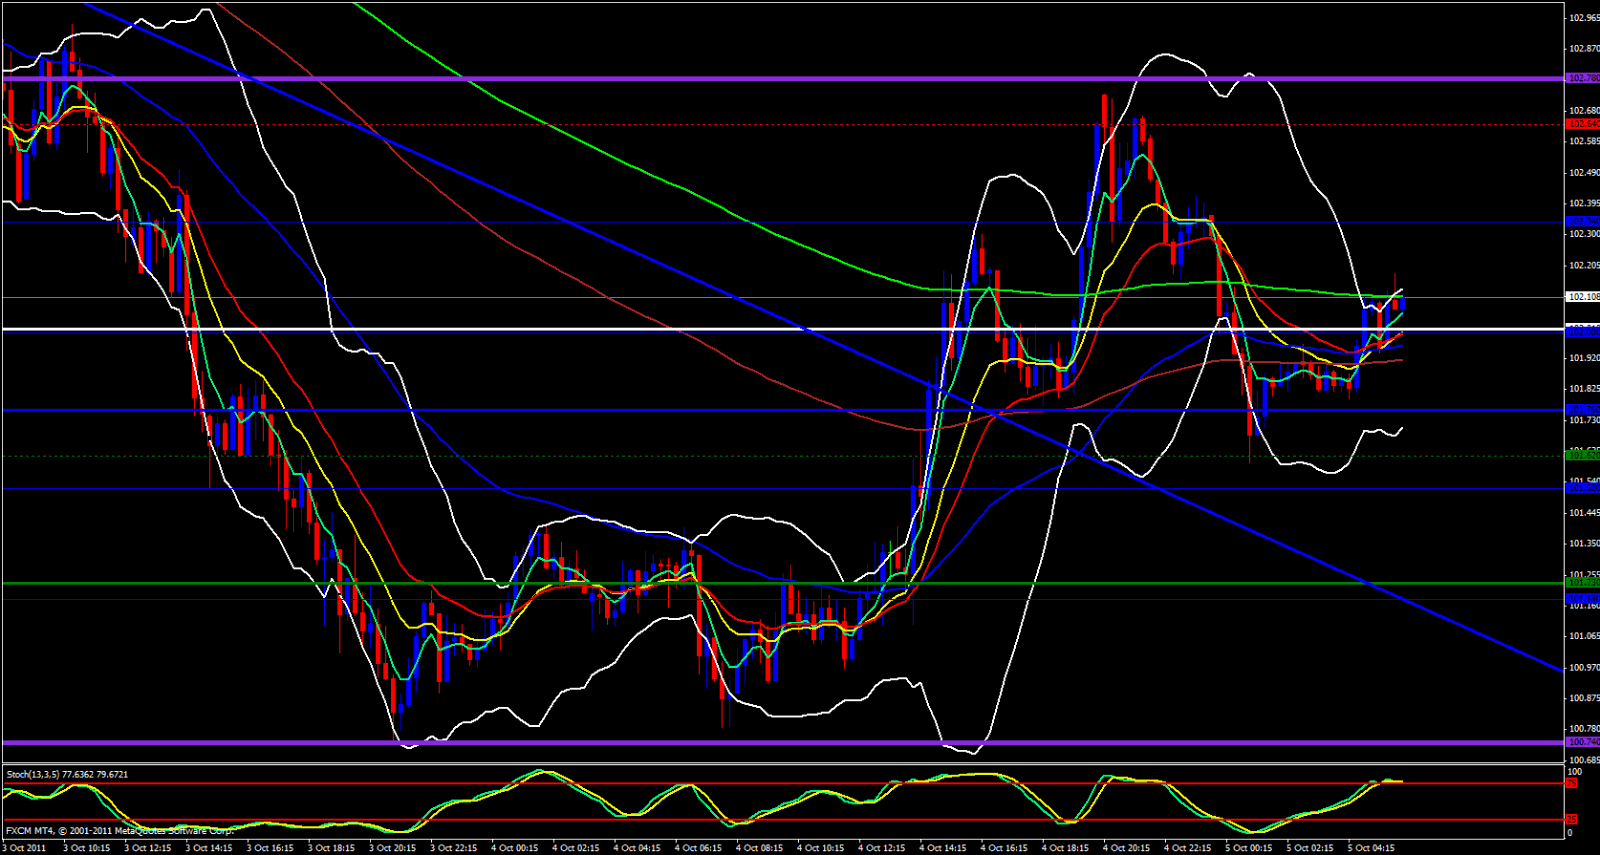
Task: Select the 4 Oct 00:15 time marker
Action: click(515, 848)
